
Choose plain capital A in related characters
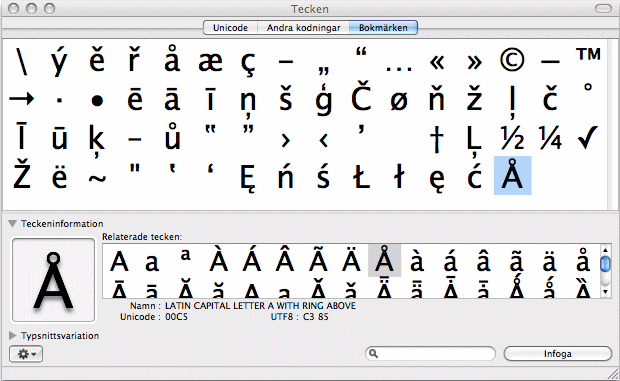(119, 262)
